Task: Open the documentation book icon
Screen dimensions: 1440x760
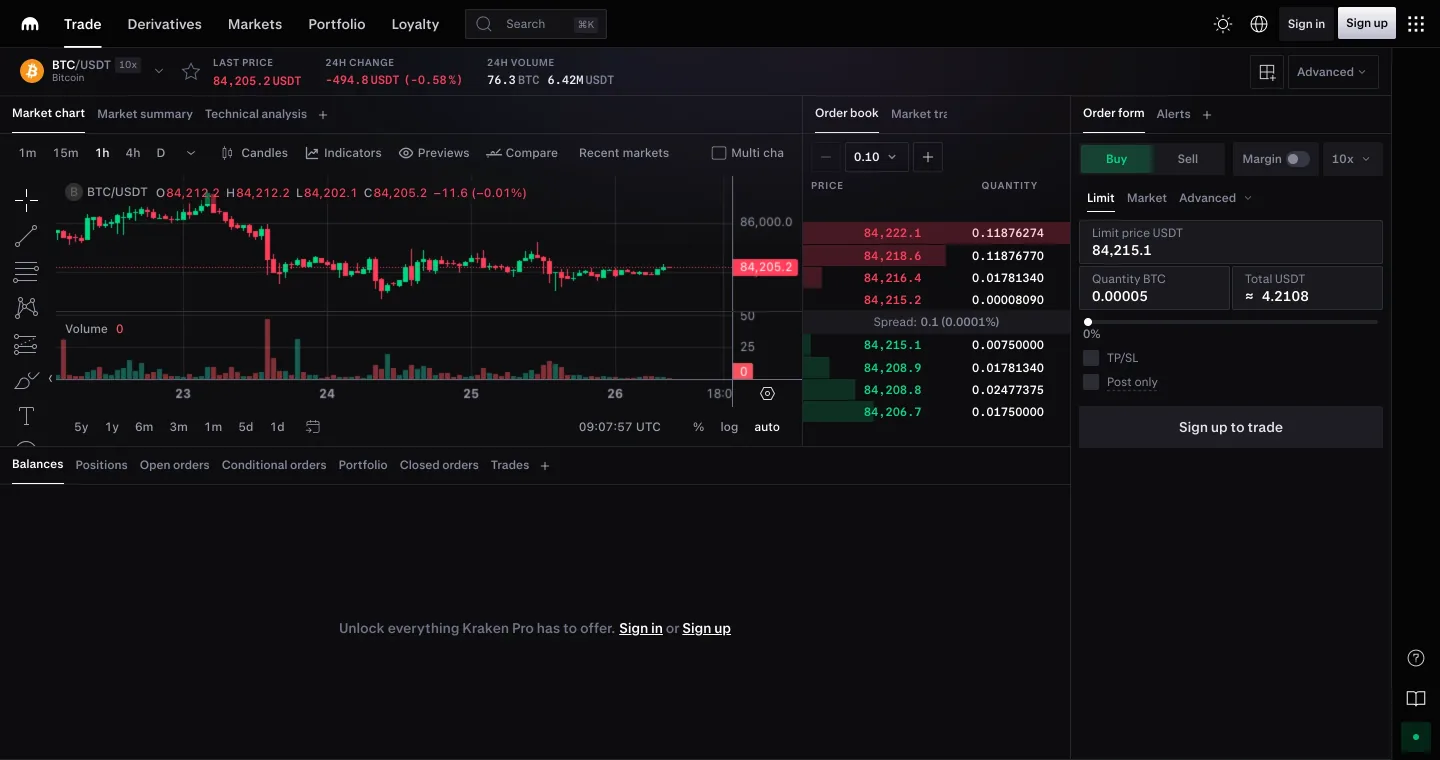Action: [1415, 699]
